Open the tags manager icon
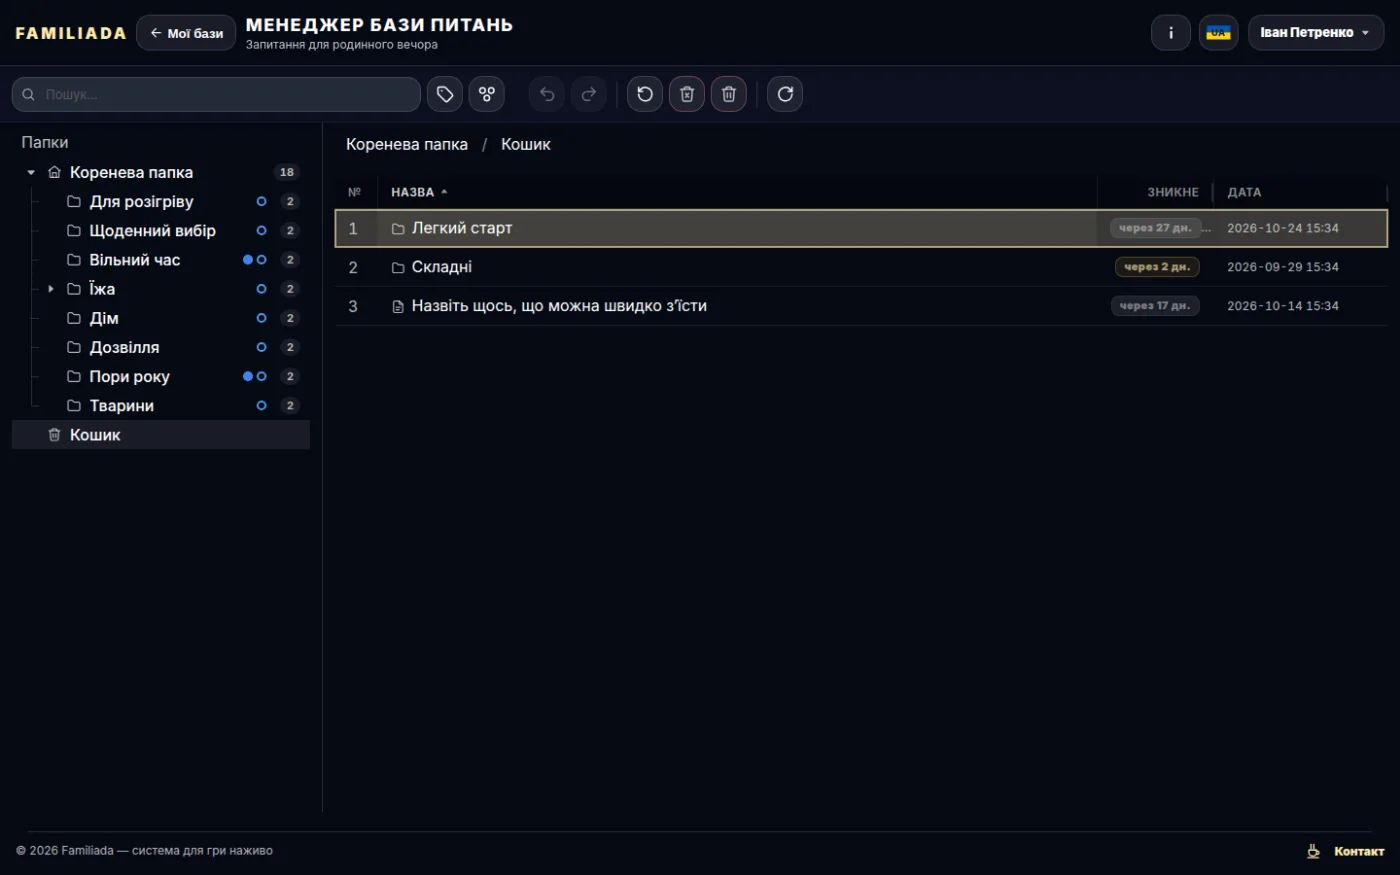This screenshot has width=1400, height=875. point(445,94)
